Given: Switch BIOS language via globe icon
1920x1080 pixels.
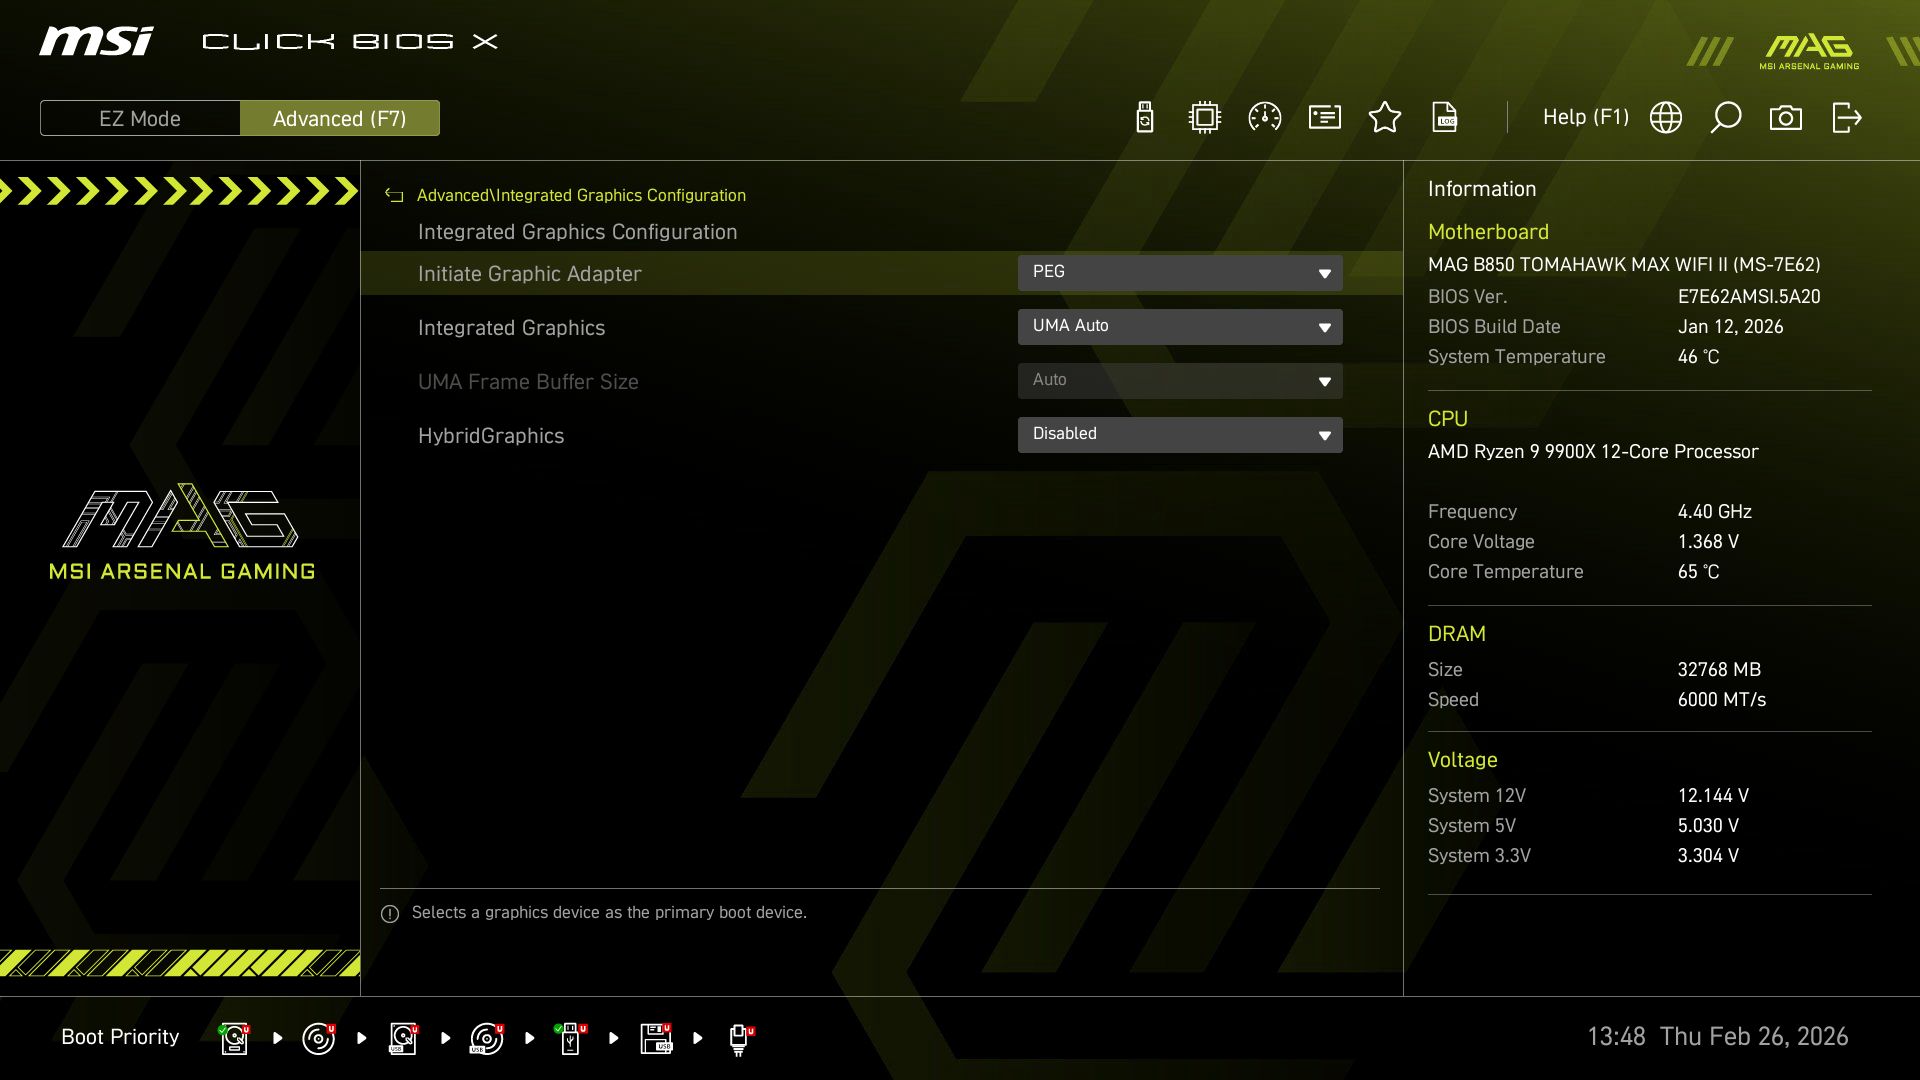Looking at the screenshot, I should (1665, 117).
